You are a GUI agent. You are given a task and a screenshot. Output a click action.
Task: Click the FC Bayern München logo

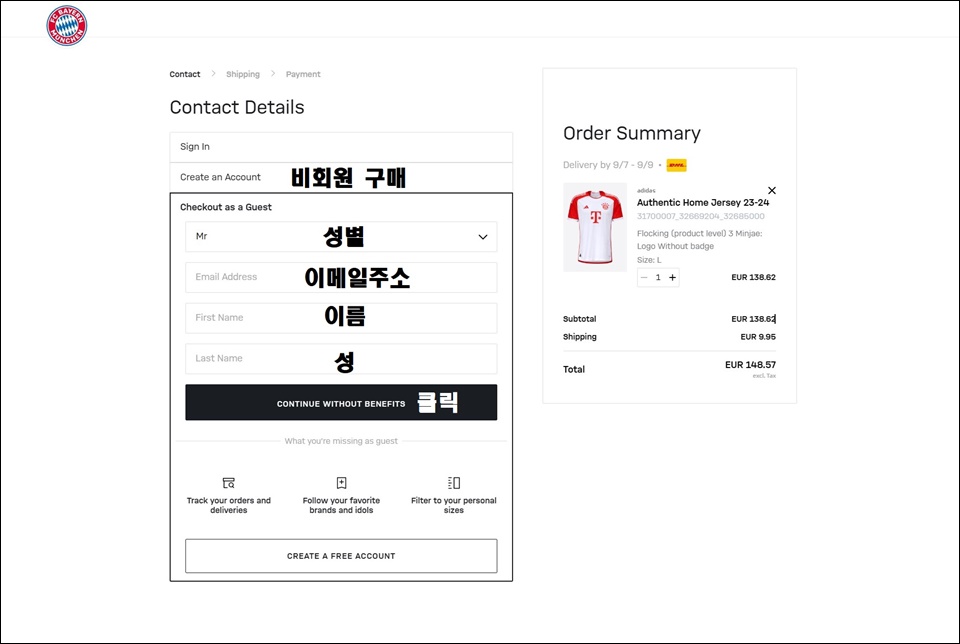(67, 26)
